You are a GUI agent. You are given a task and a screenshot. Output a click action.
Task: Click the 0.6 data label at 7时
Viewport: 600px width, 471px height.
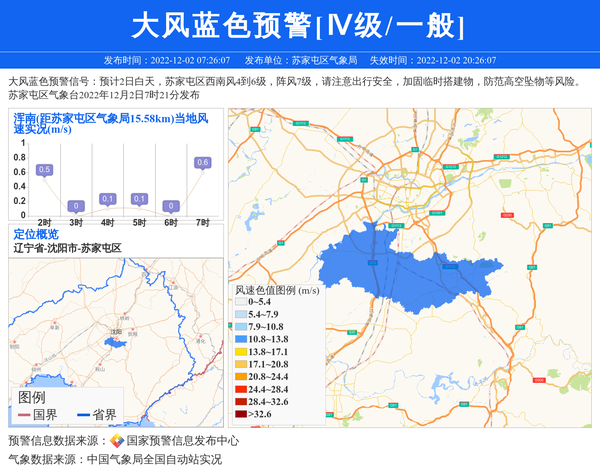point(203,162)
